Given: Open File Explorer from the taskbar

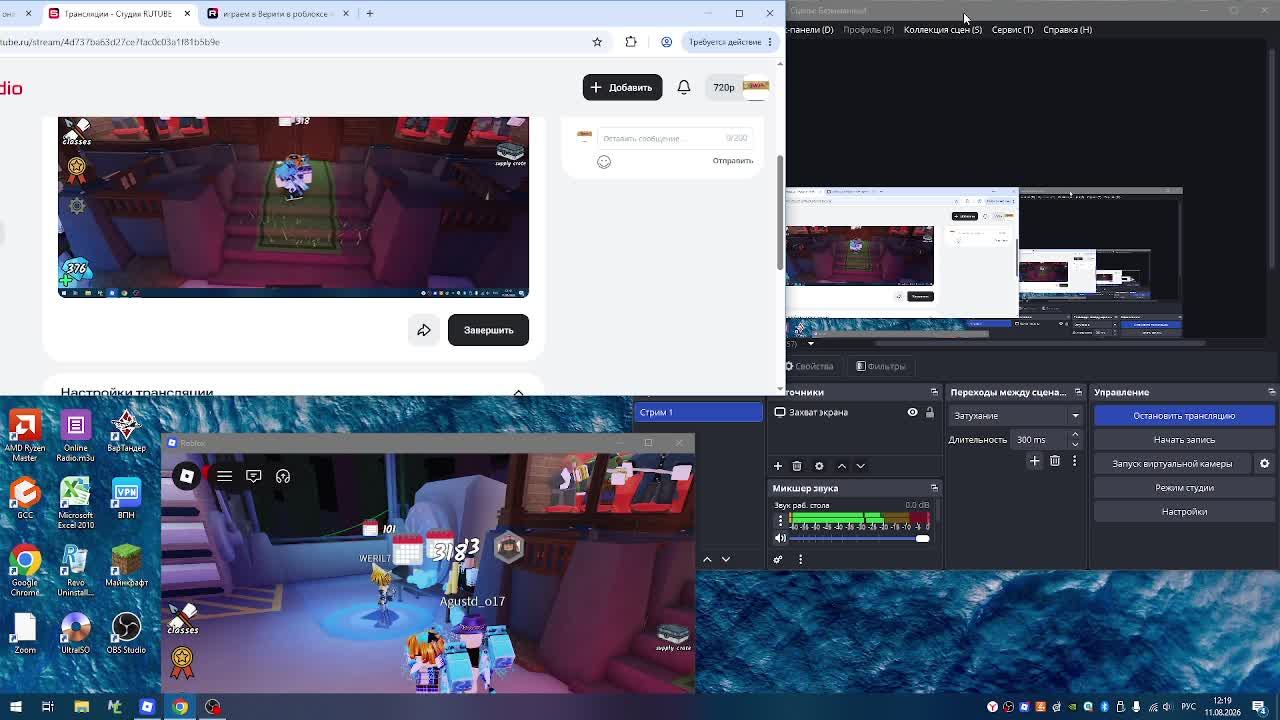Looking at the screenshot, I should pyautogui.click(x=81, y=707).
